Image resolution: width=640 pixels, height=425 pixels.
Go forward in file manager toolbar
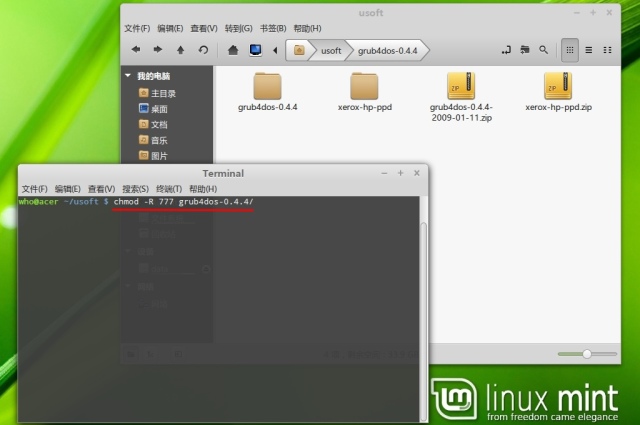point(158,50)
